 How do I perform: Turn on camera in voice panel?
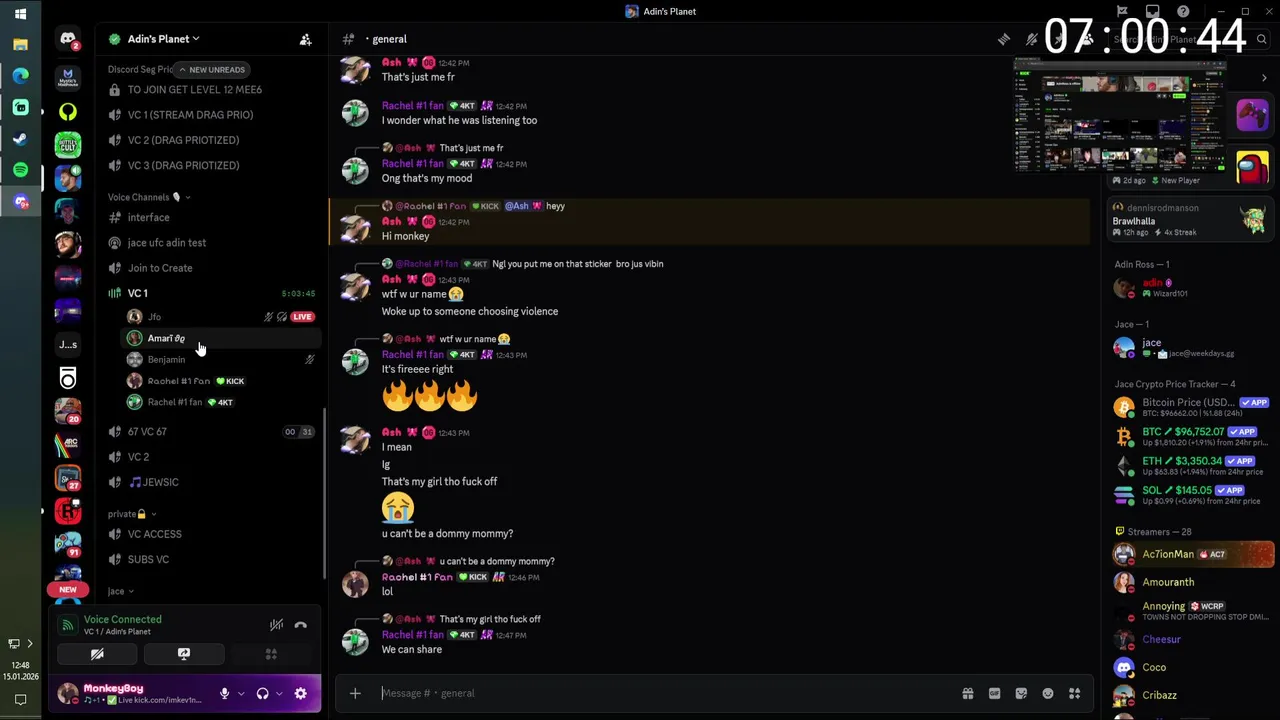point(97,654)
